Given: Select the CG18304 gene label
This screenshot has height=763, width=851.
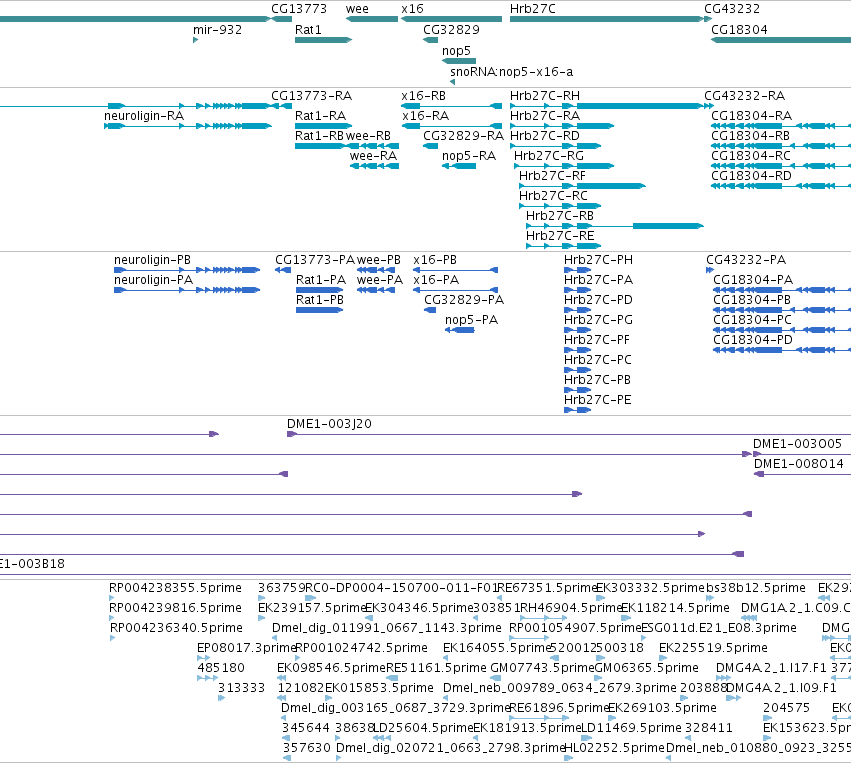Looking at the screenshot, I should point(739,30).
